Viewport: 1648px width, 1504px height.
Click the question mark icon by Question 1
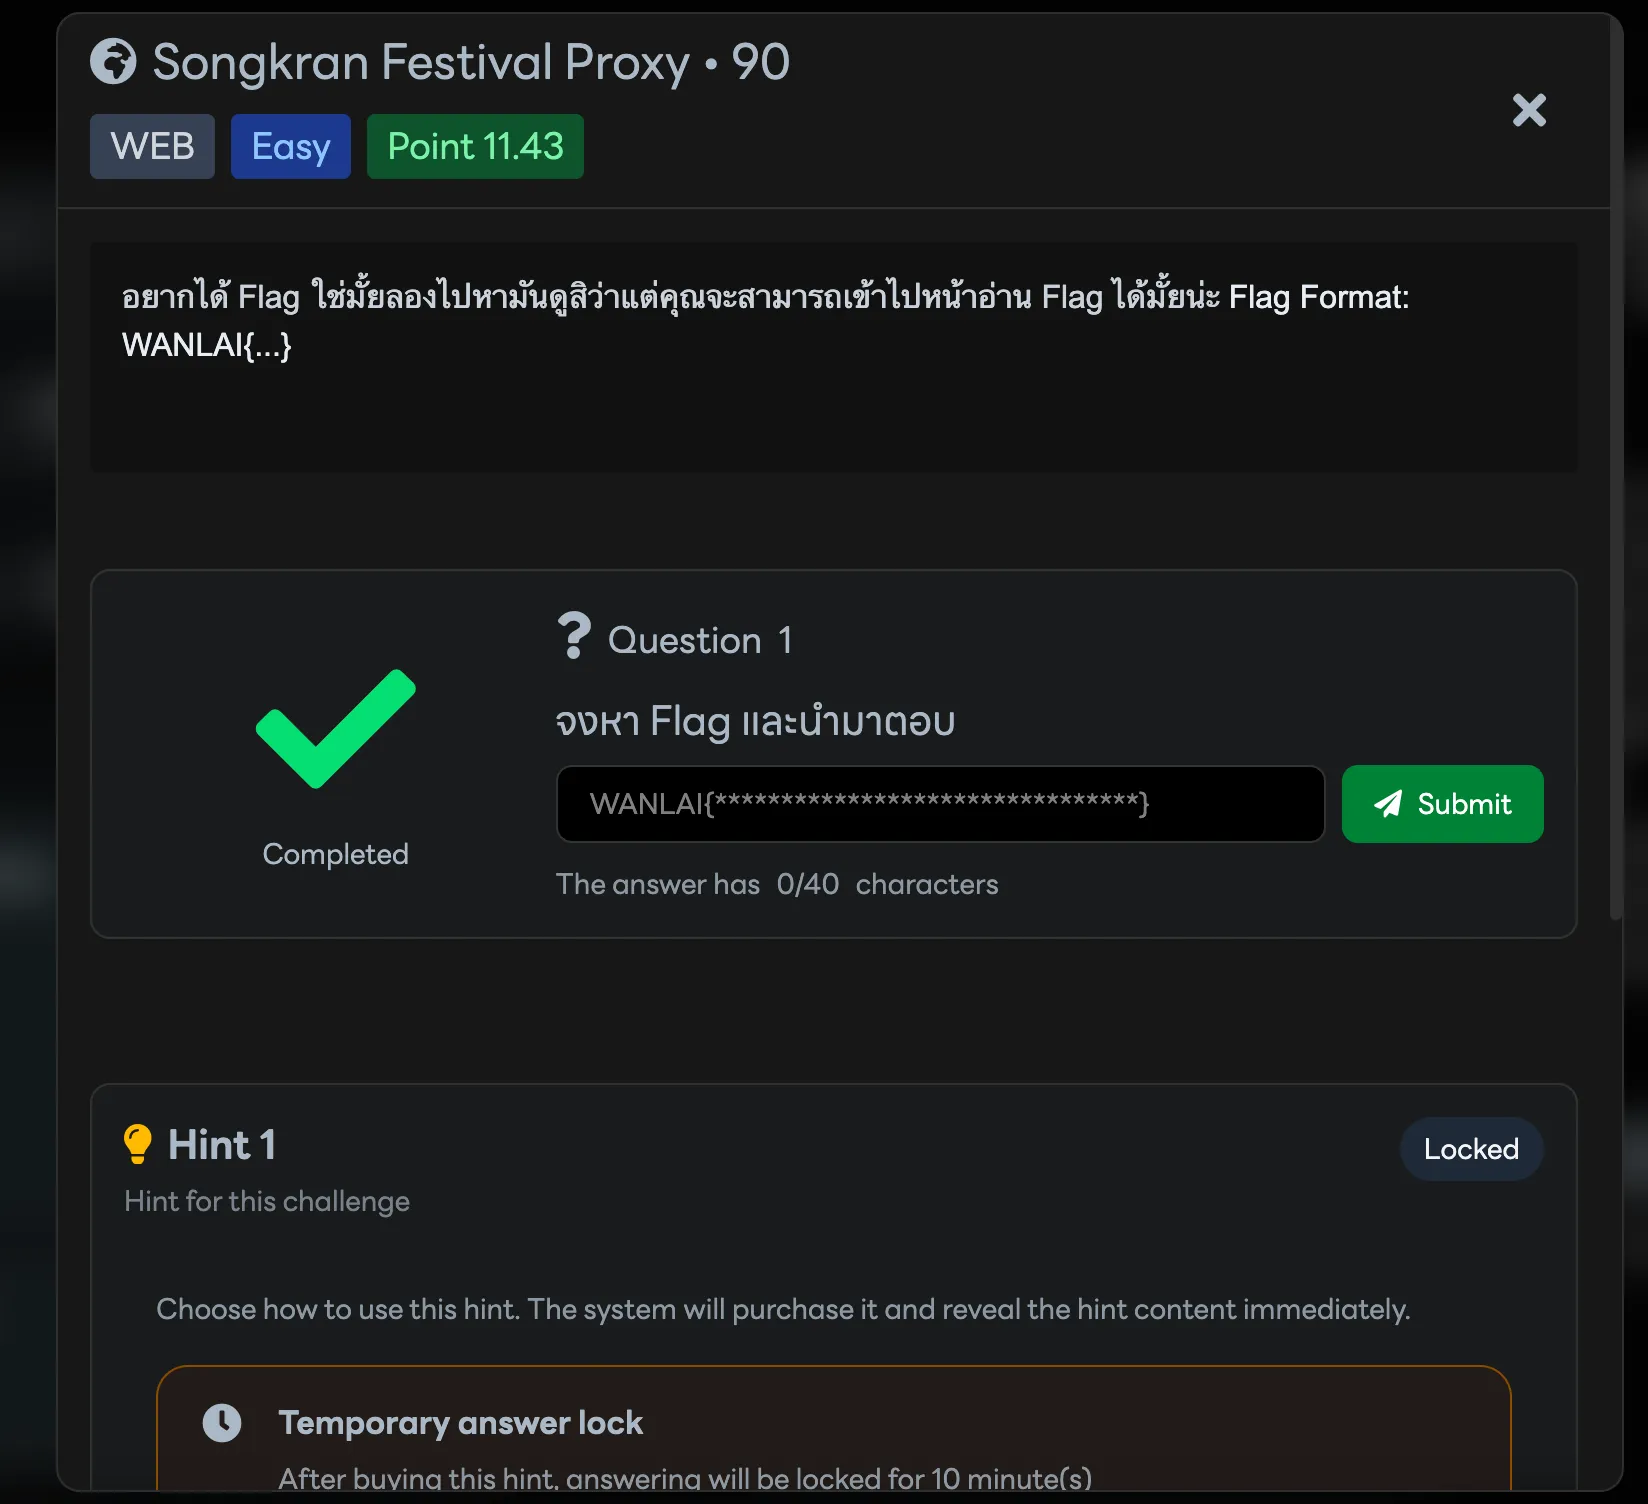[x=574, y=636]
